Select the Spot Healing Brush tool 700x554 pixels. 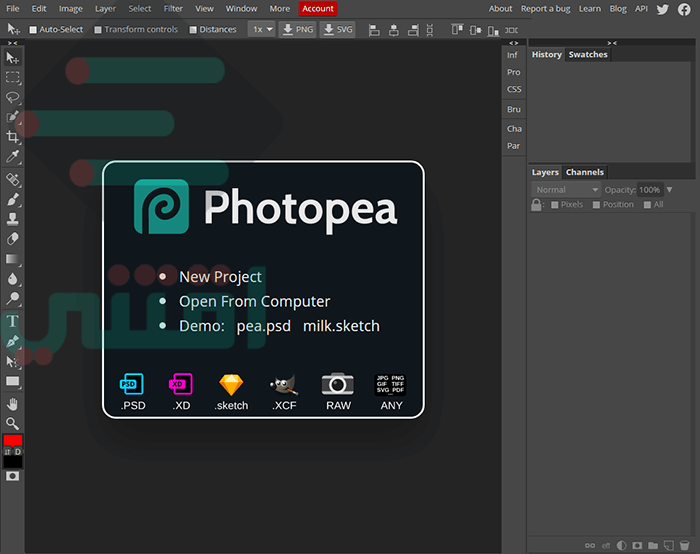click(x=12, y=179)
